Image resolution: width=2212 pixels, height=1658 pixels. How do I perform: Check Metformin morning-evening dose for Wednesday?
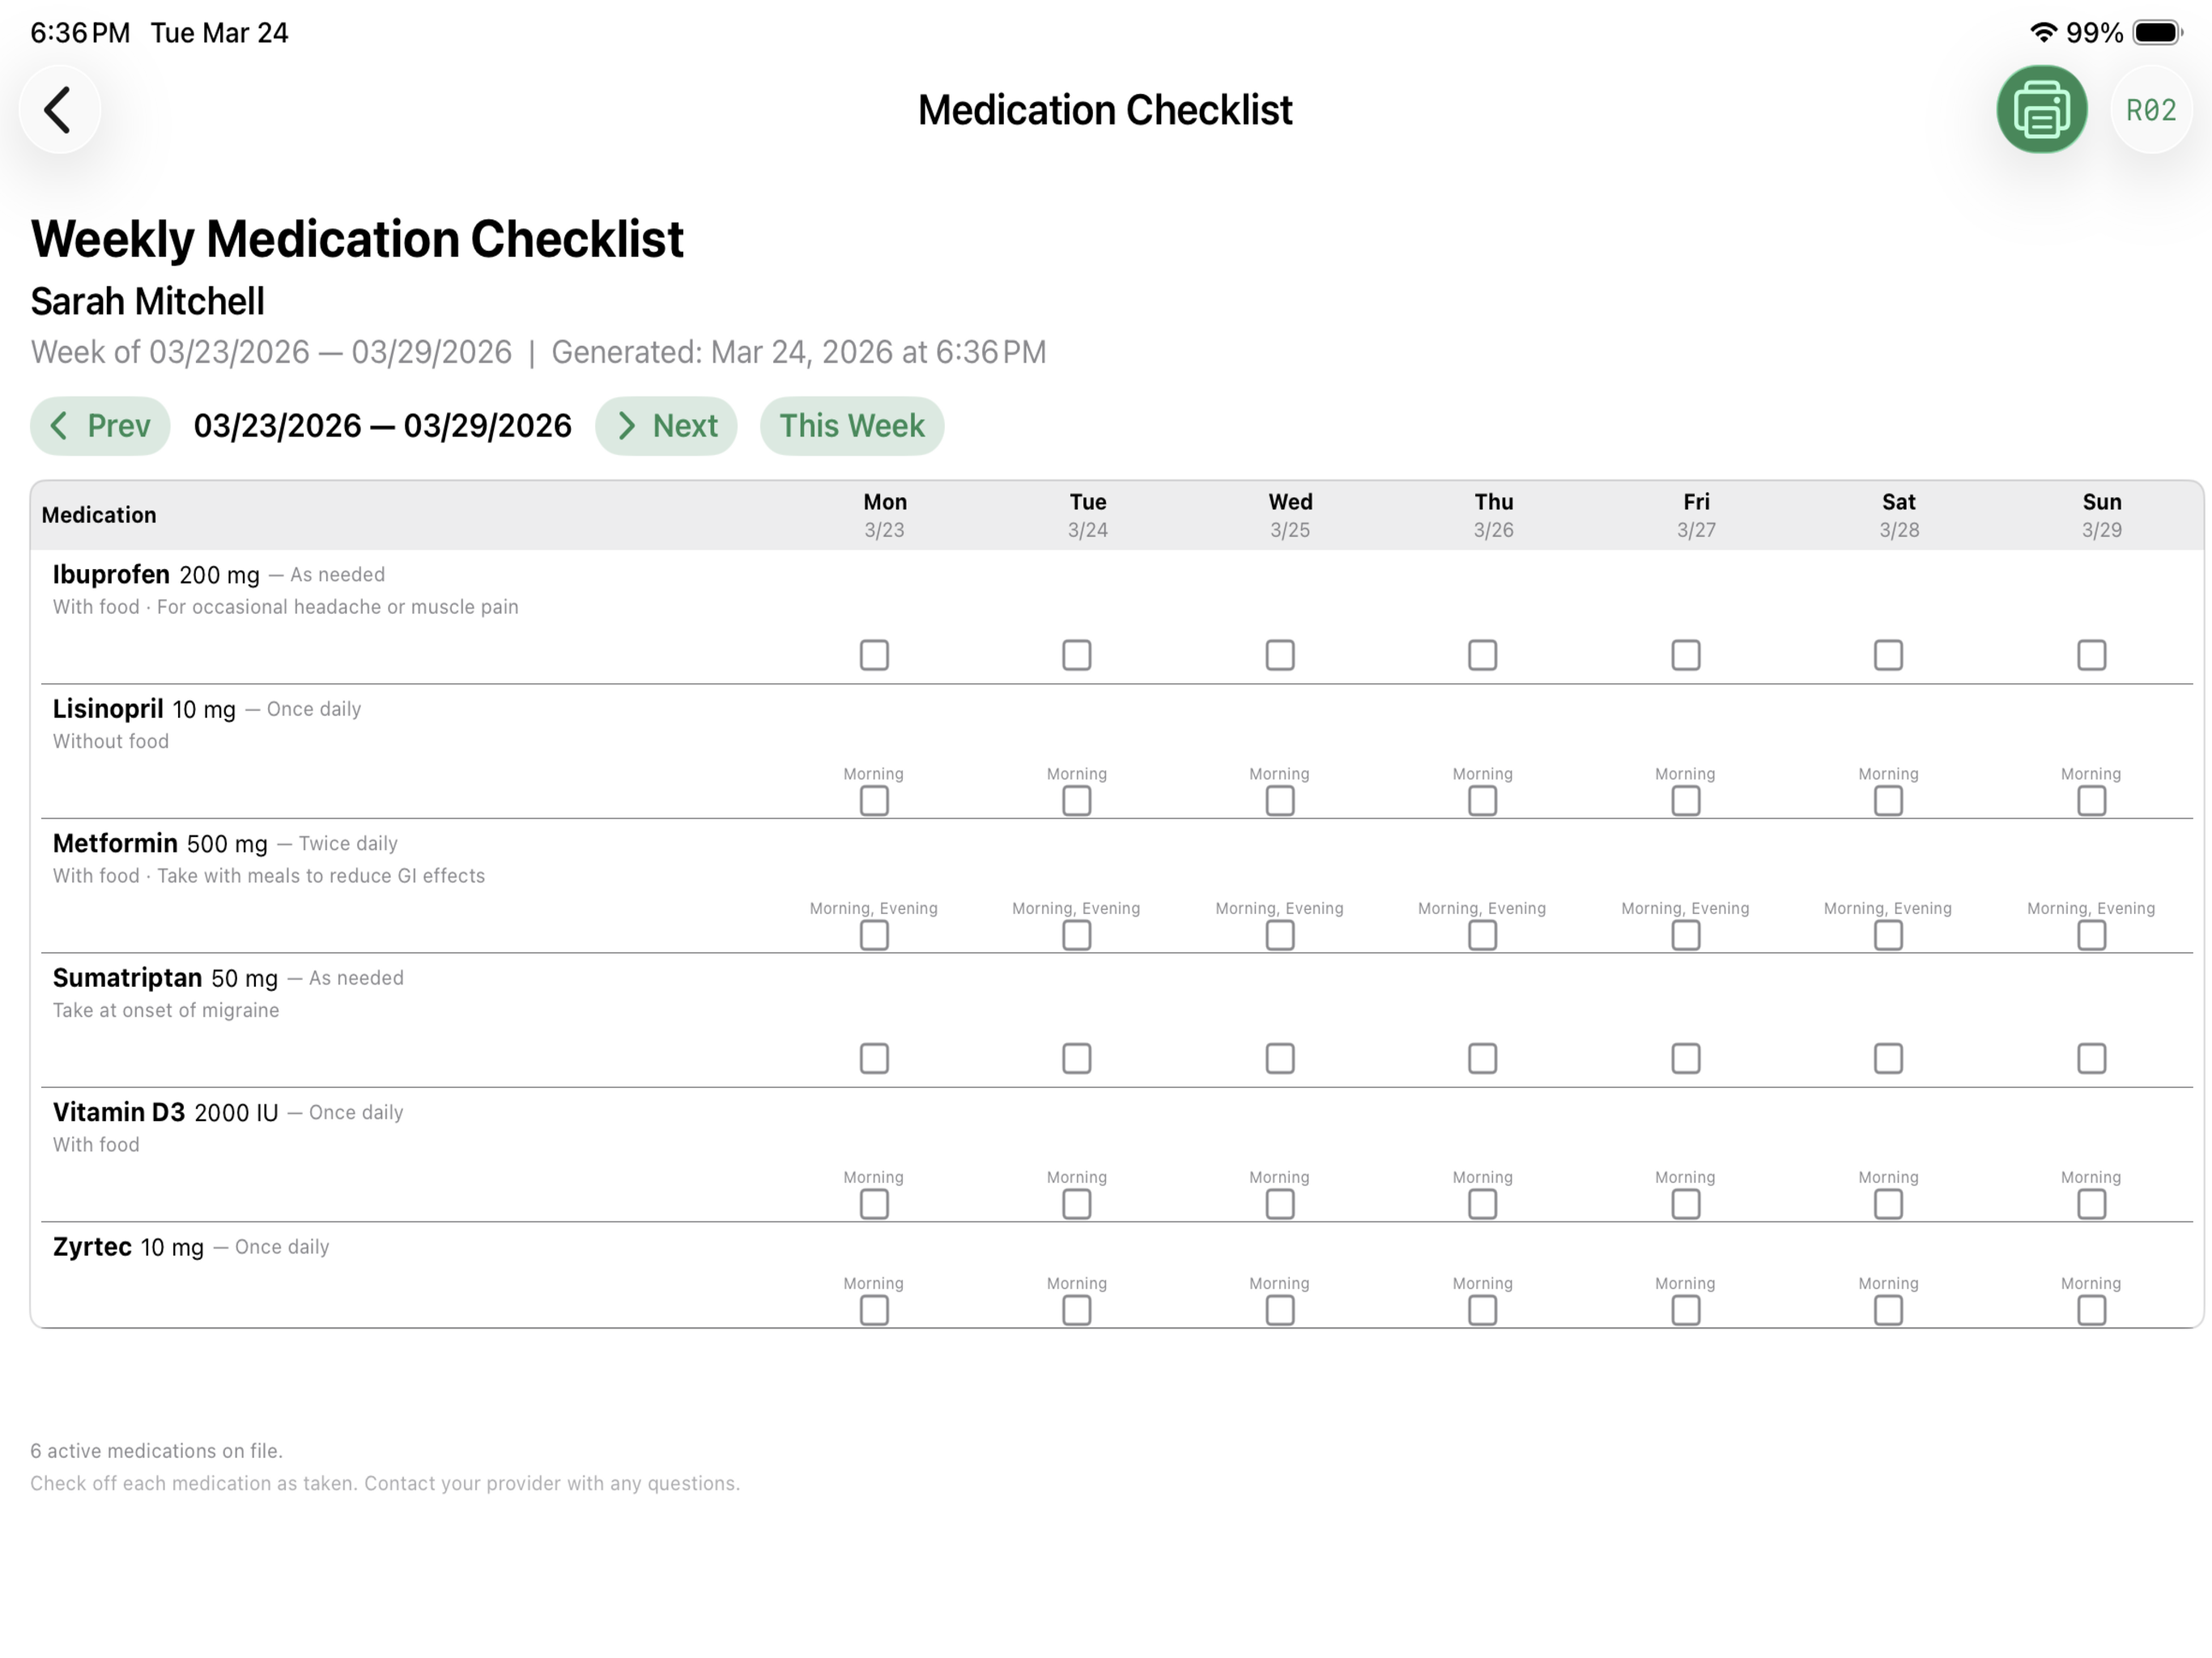pos(1280,934)
